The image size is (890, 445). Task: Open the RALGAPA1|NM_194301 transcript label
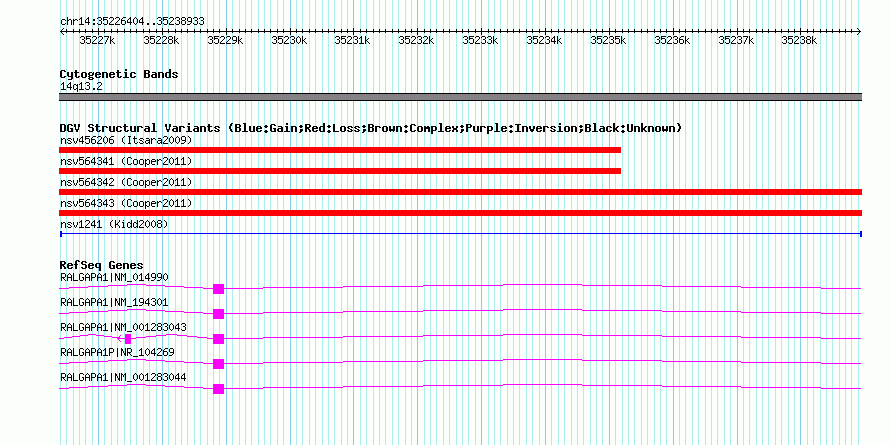pyautogui.click(x=114, y=302)
